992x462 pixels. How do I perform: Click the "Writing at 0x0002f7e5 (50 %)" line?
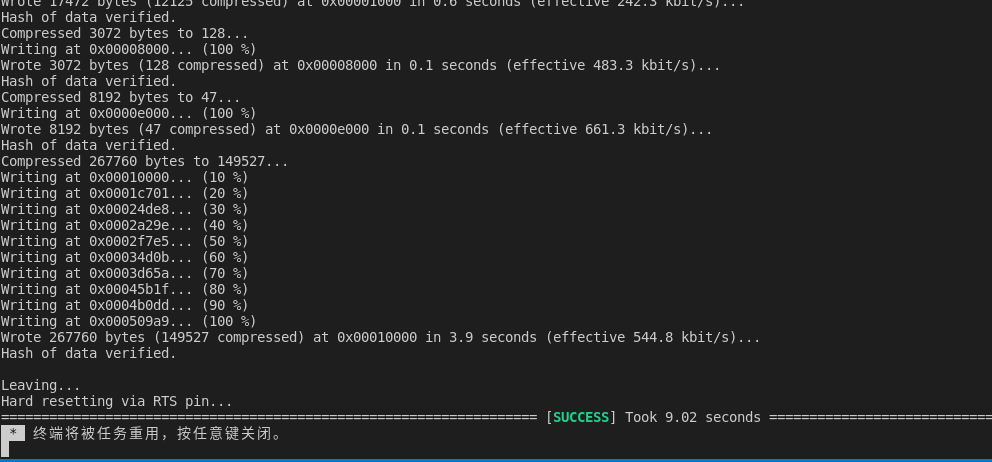coord(124,241)
